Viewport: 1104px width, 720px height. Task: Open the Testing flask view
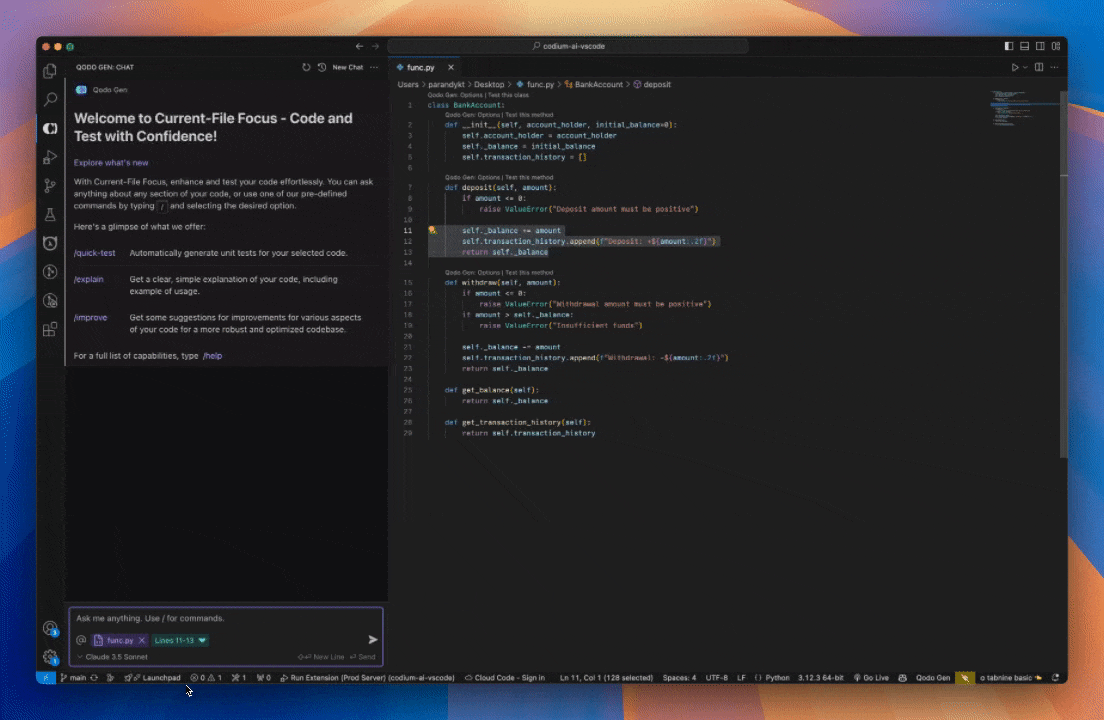click(x=50, y=215)
